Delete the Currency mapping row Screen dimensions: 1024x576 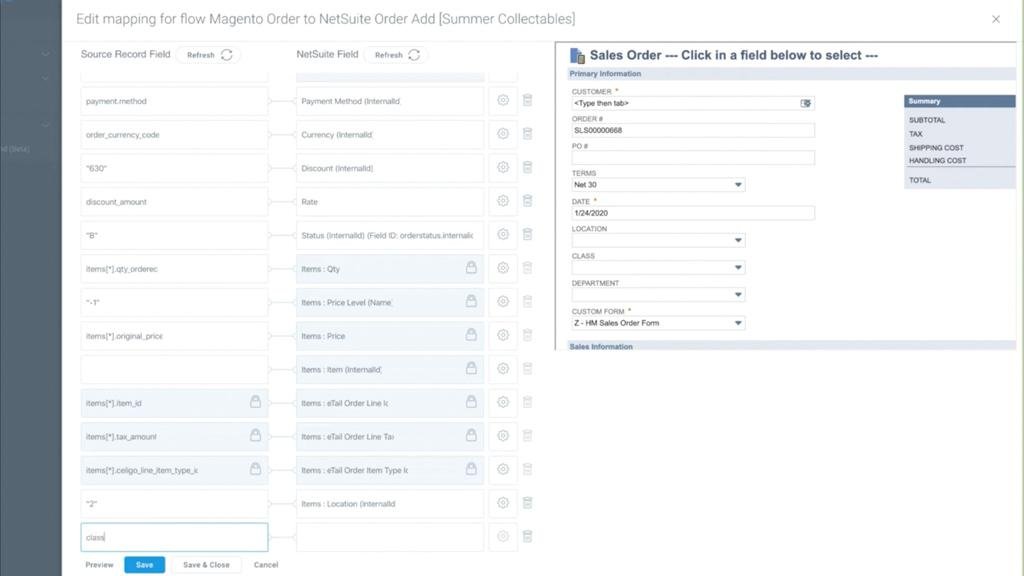[x=527, y=134]
